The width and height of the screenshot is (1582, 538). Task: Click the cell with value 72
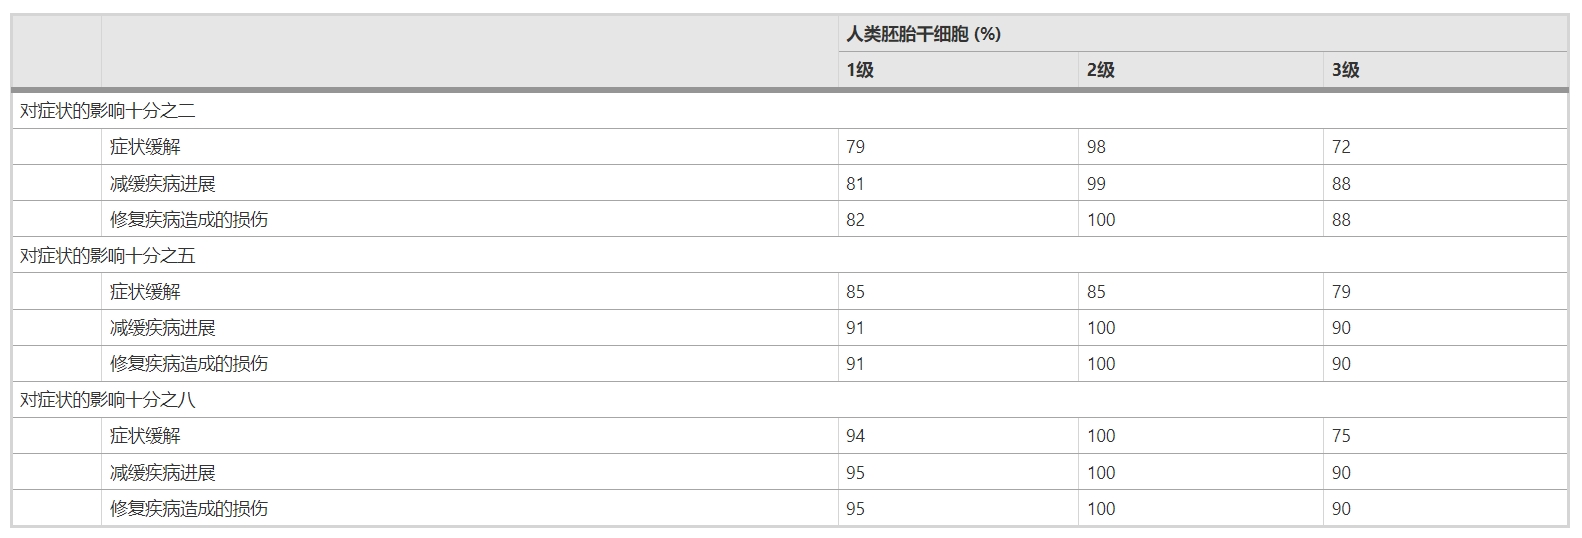pyautogui.click(x=1341, y=147)
